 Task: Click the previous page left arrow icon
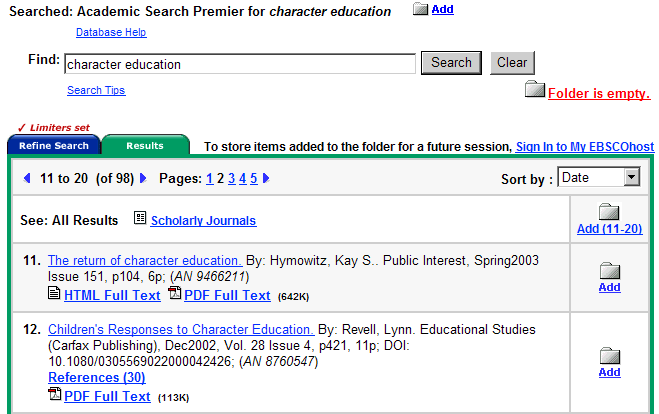[x=27, y=178]
